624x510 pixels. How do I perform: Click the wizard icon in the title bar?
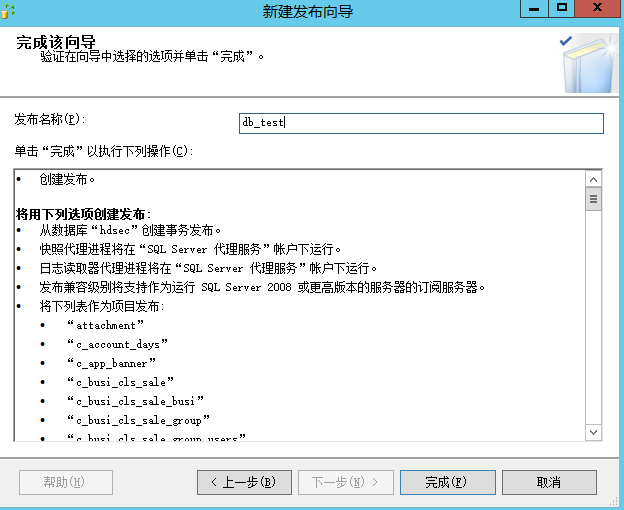(x=8, y=11)
